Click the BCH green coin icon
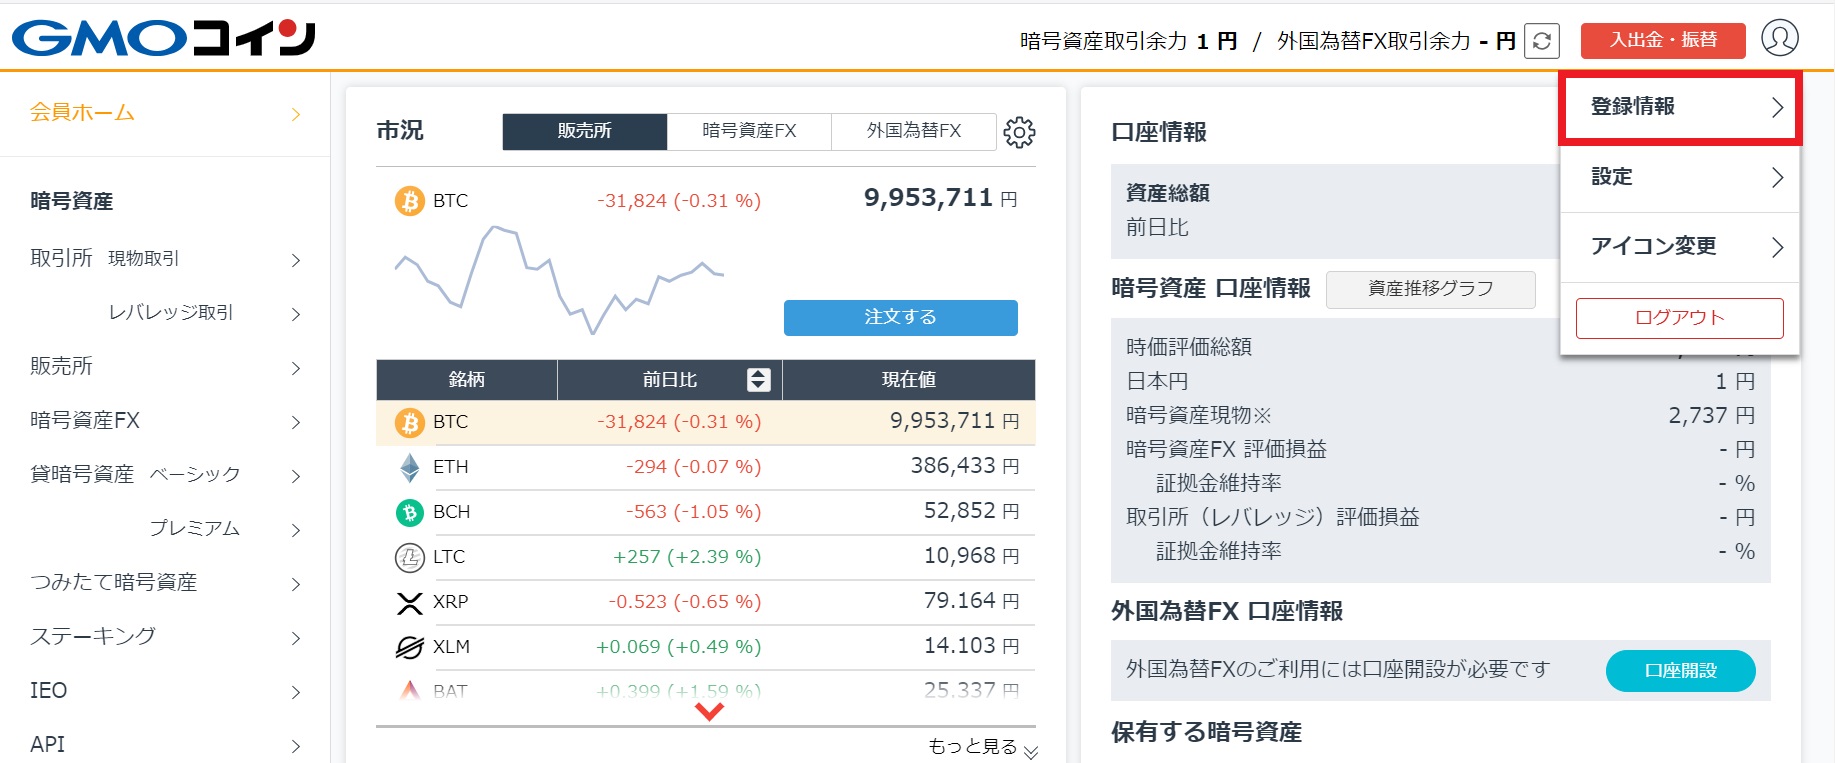This screenshot has width=1835, height=763. [x=409, y=512]
